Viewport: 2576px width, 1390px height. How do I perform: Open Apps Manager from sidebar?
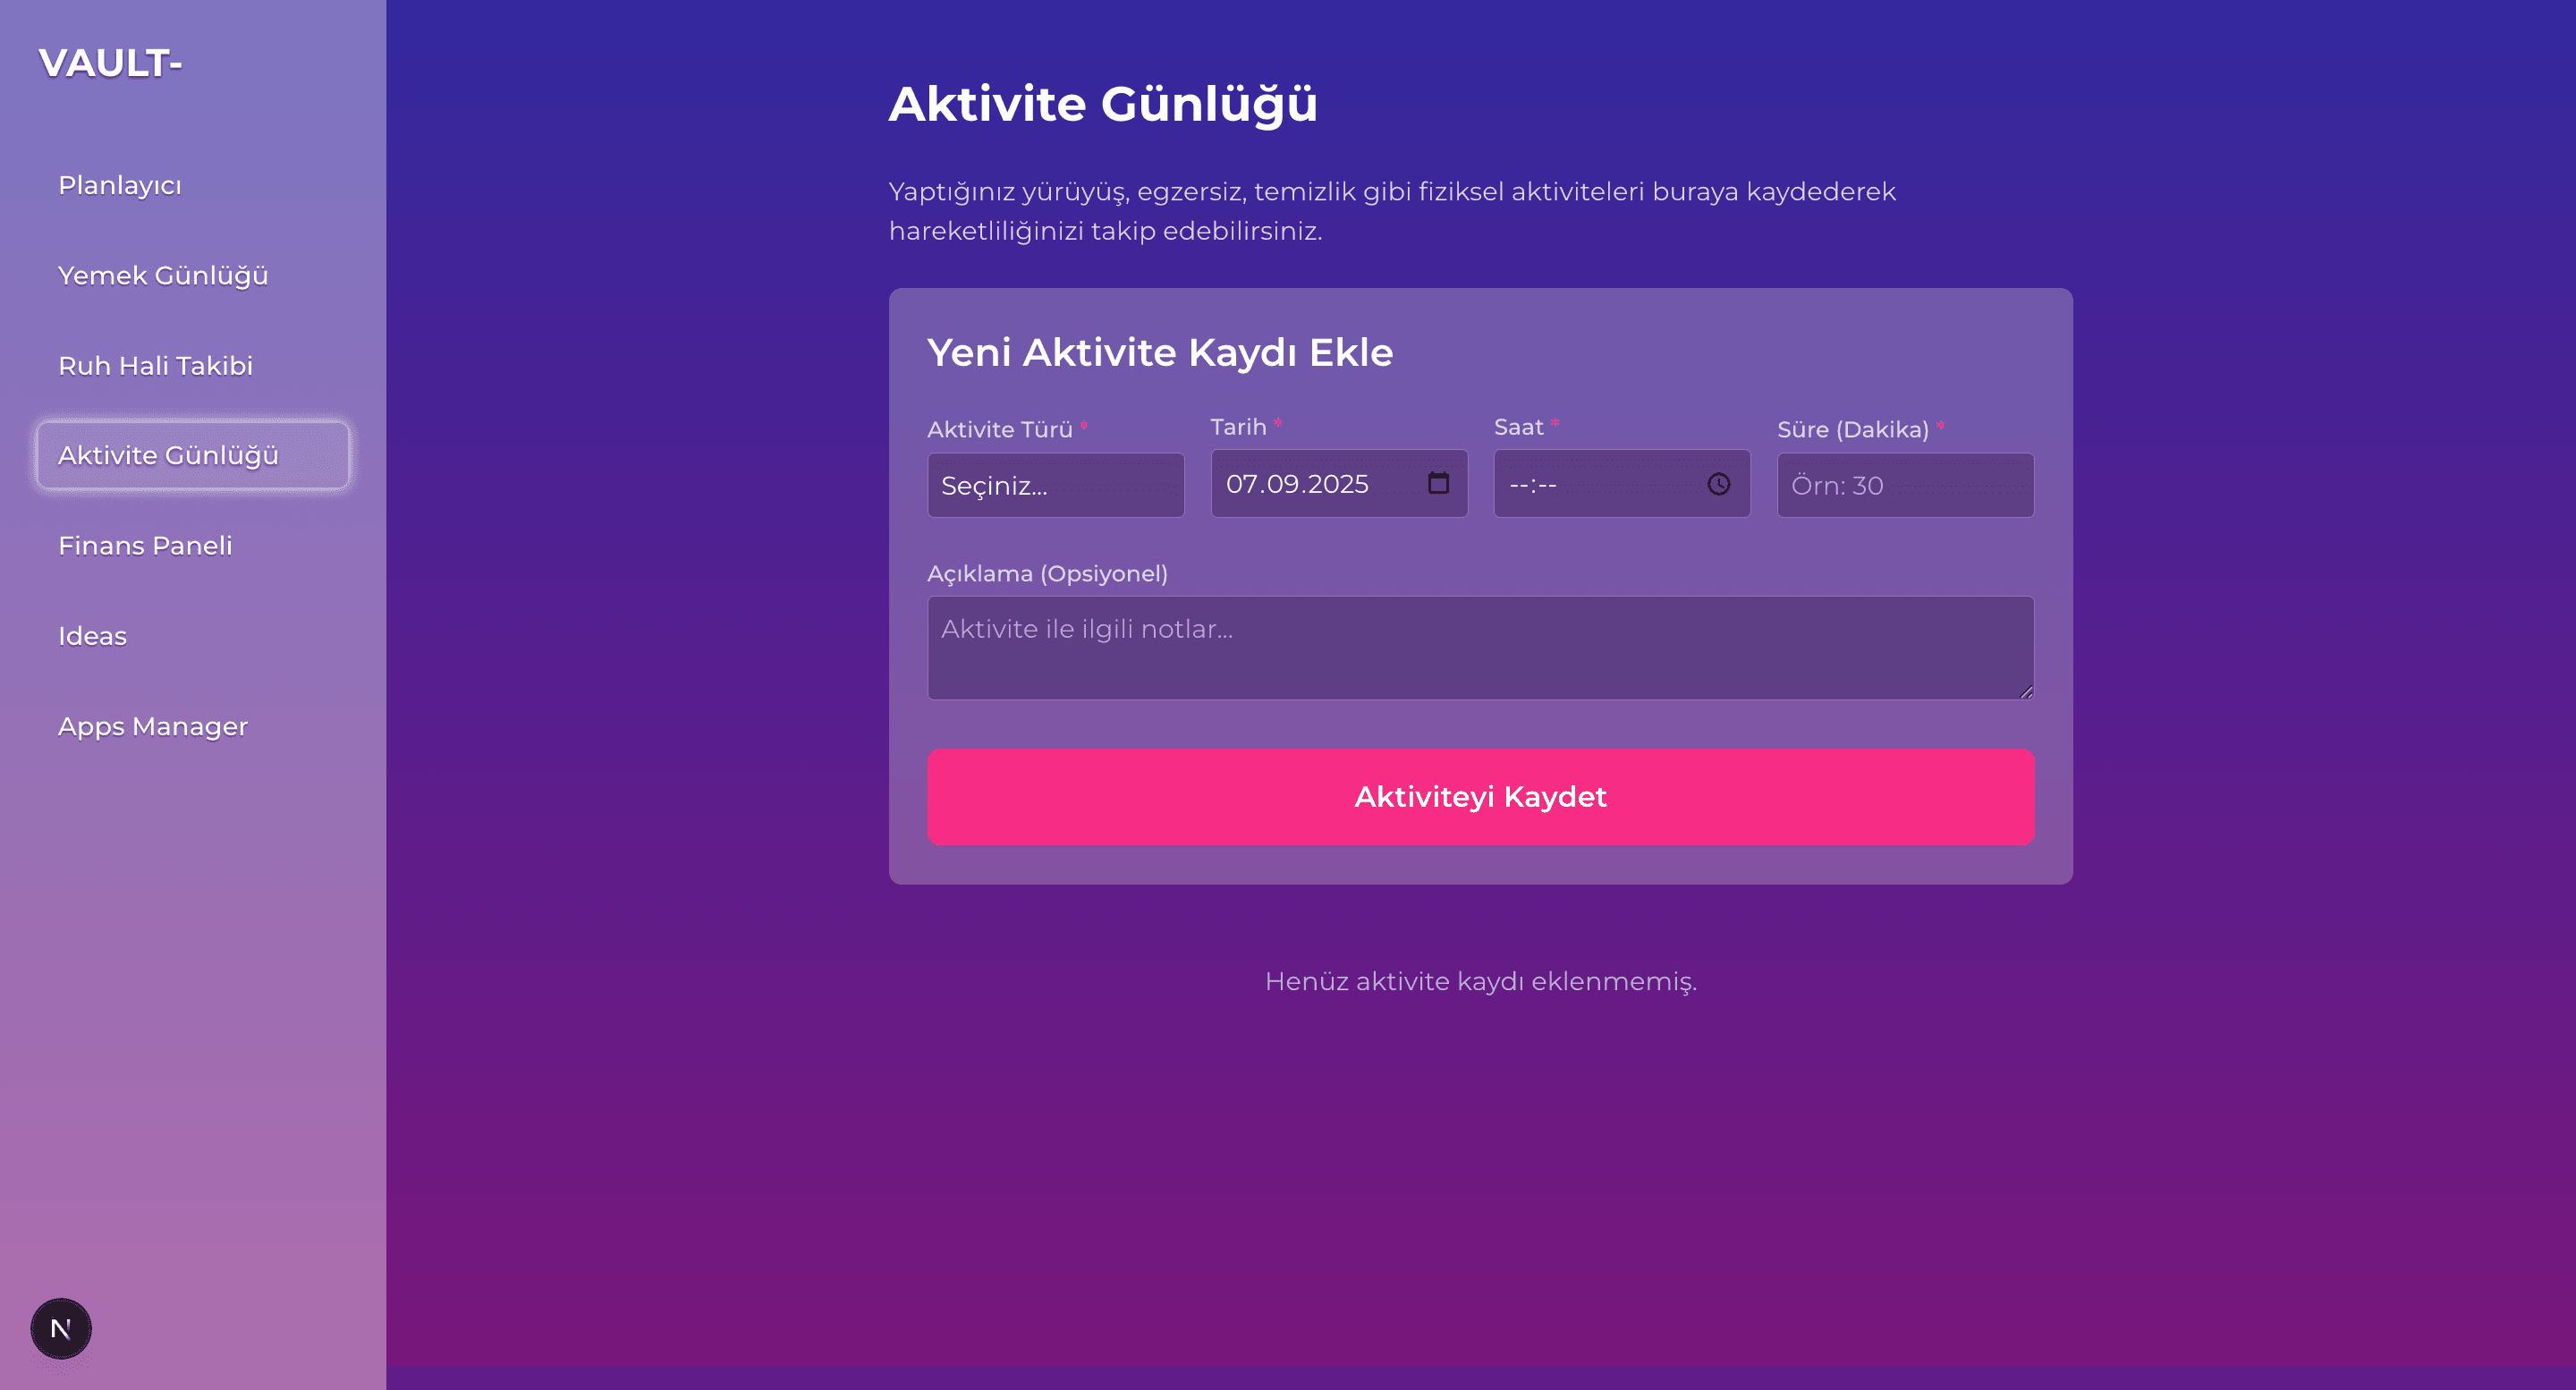(152, 726)
